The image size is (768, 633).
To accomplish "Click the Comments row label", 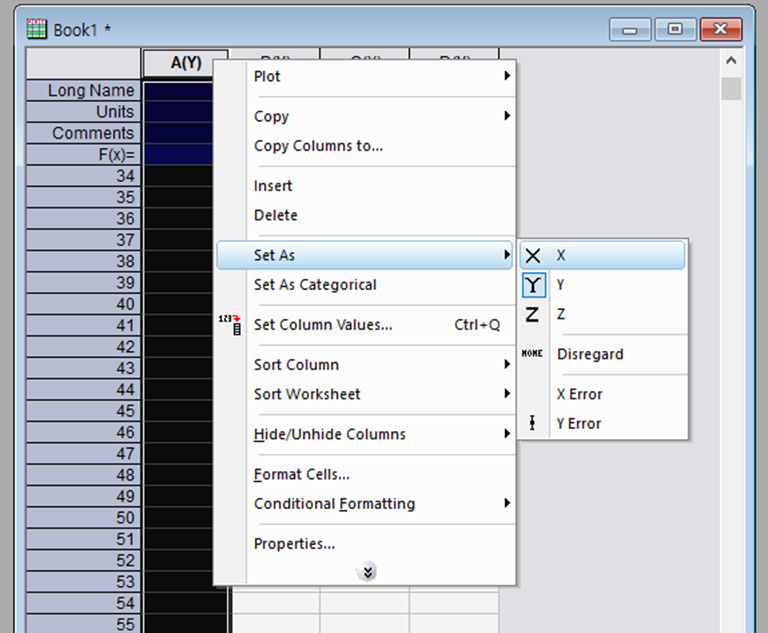I will coord(83,133).
